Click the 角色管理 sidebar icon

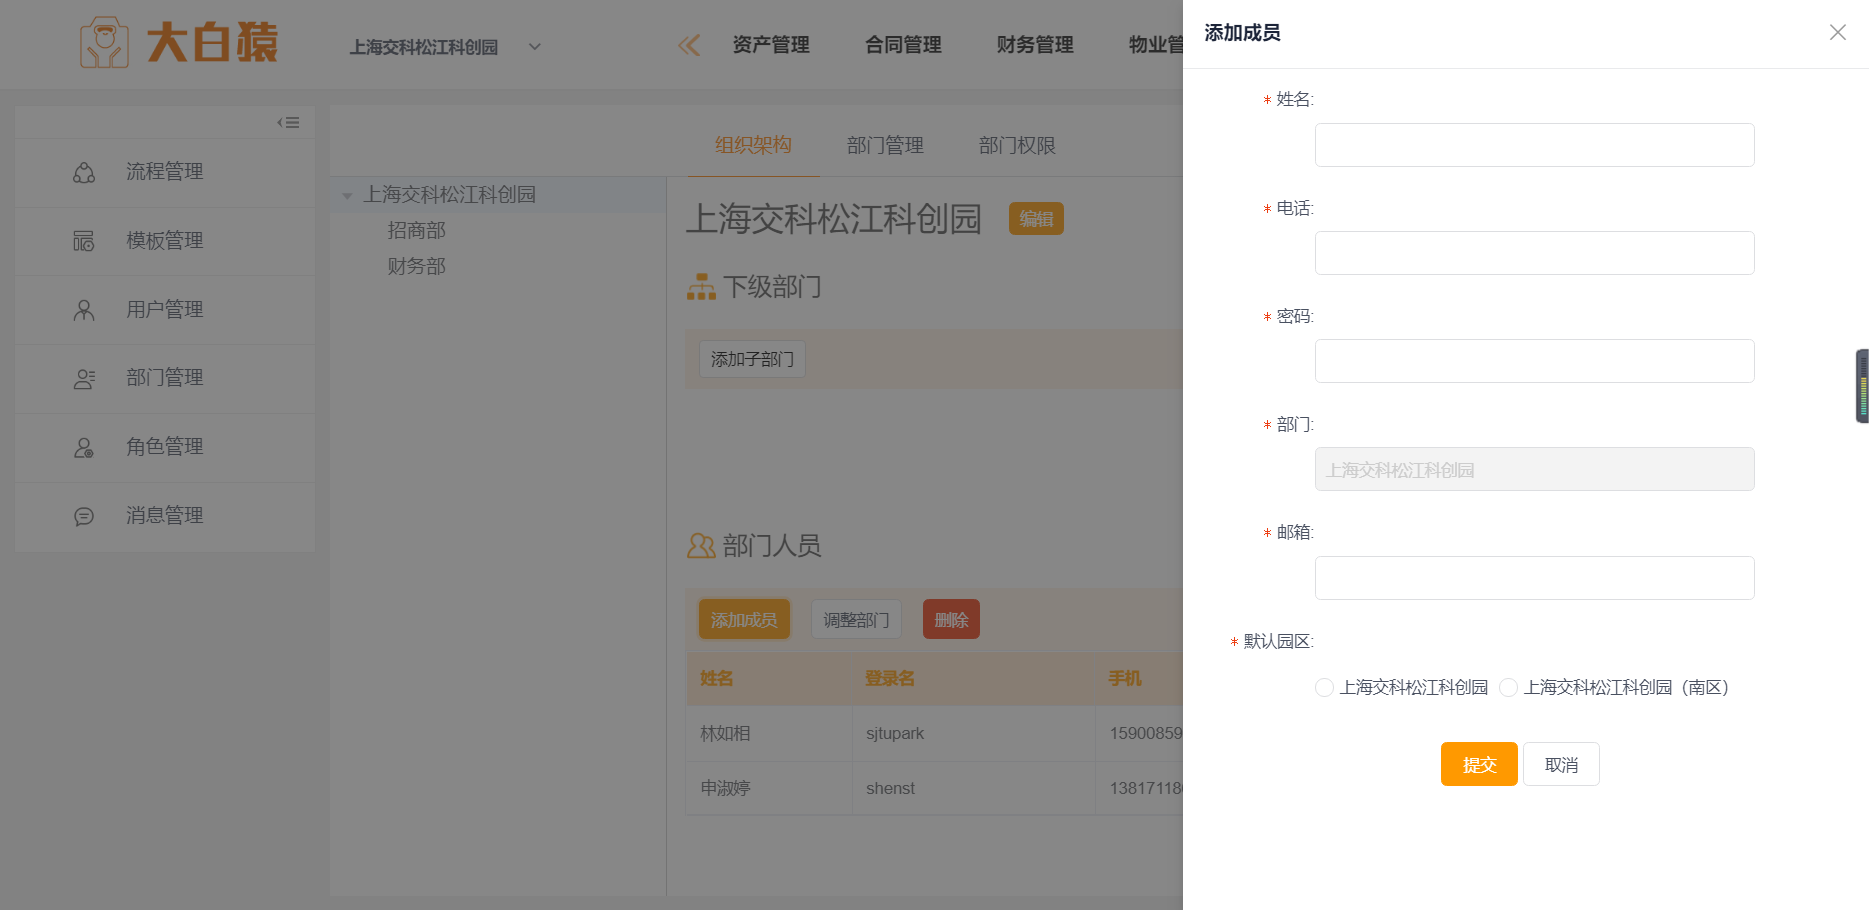click(x=84, y=447)
